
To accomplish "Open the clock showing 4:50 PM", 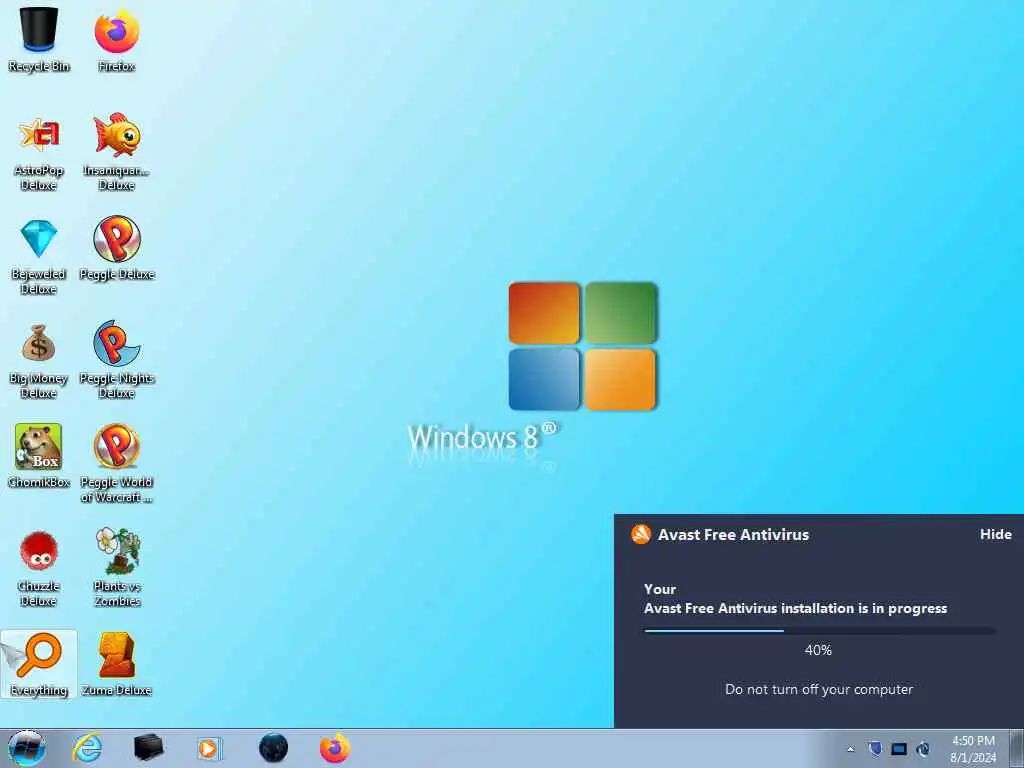I will (973, 749).
